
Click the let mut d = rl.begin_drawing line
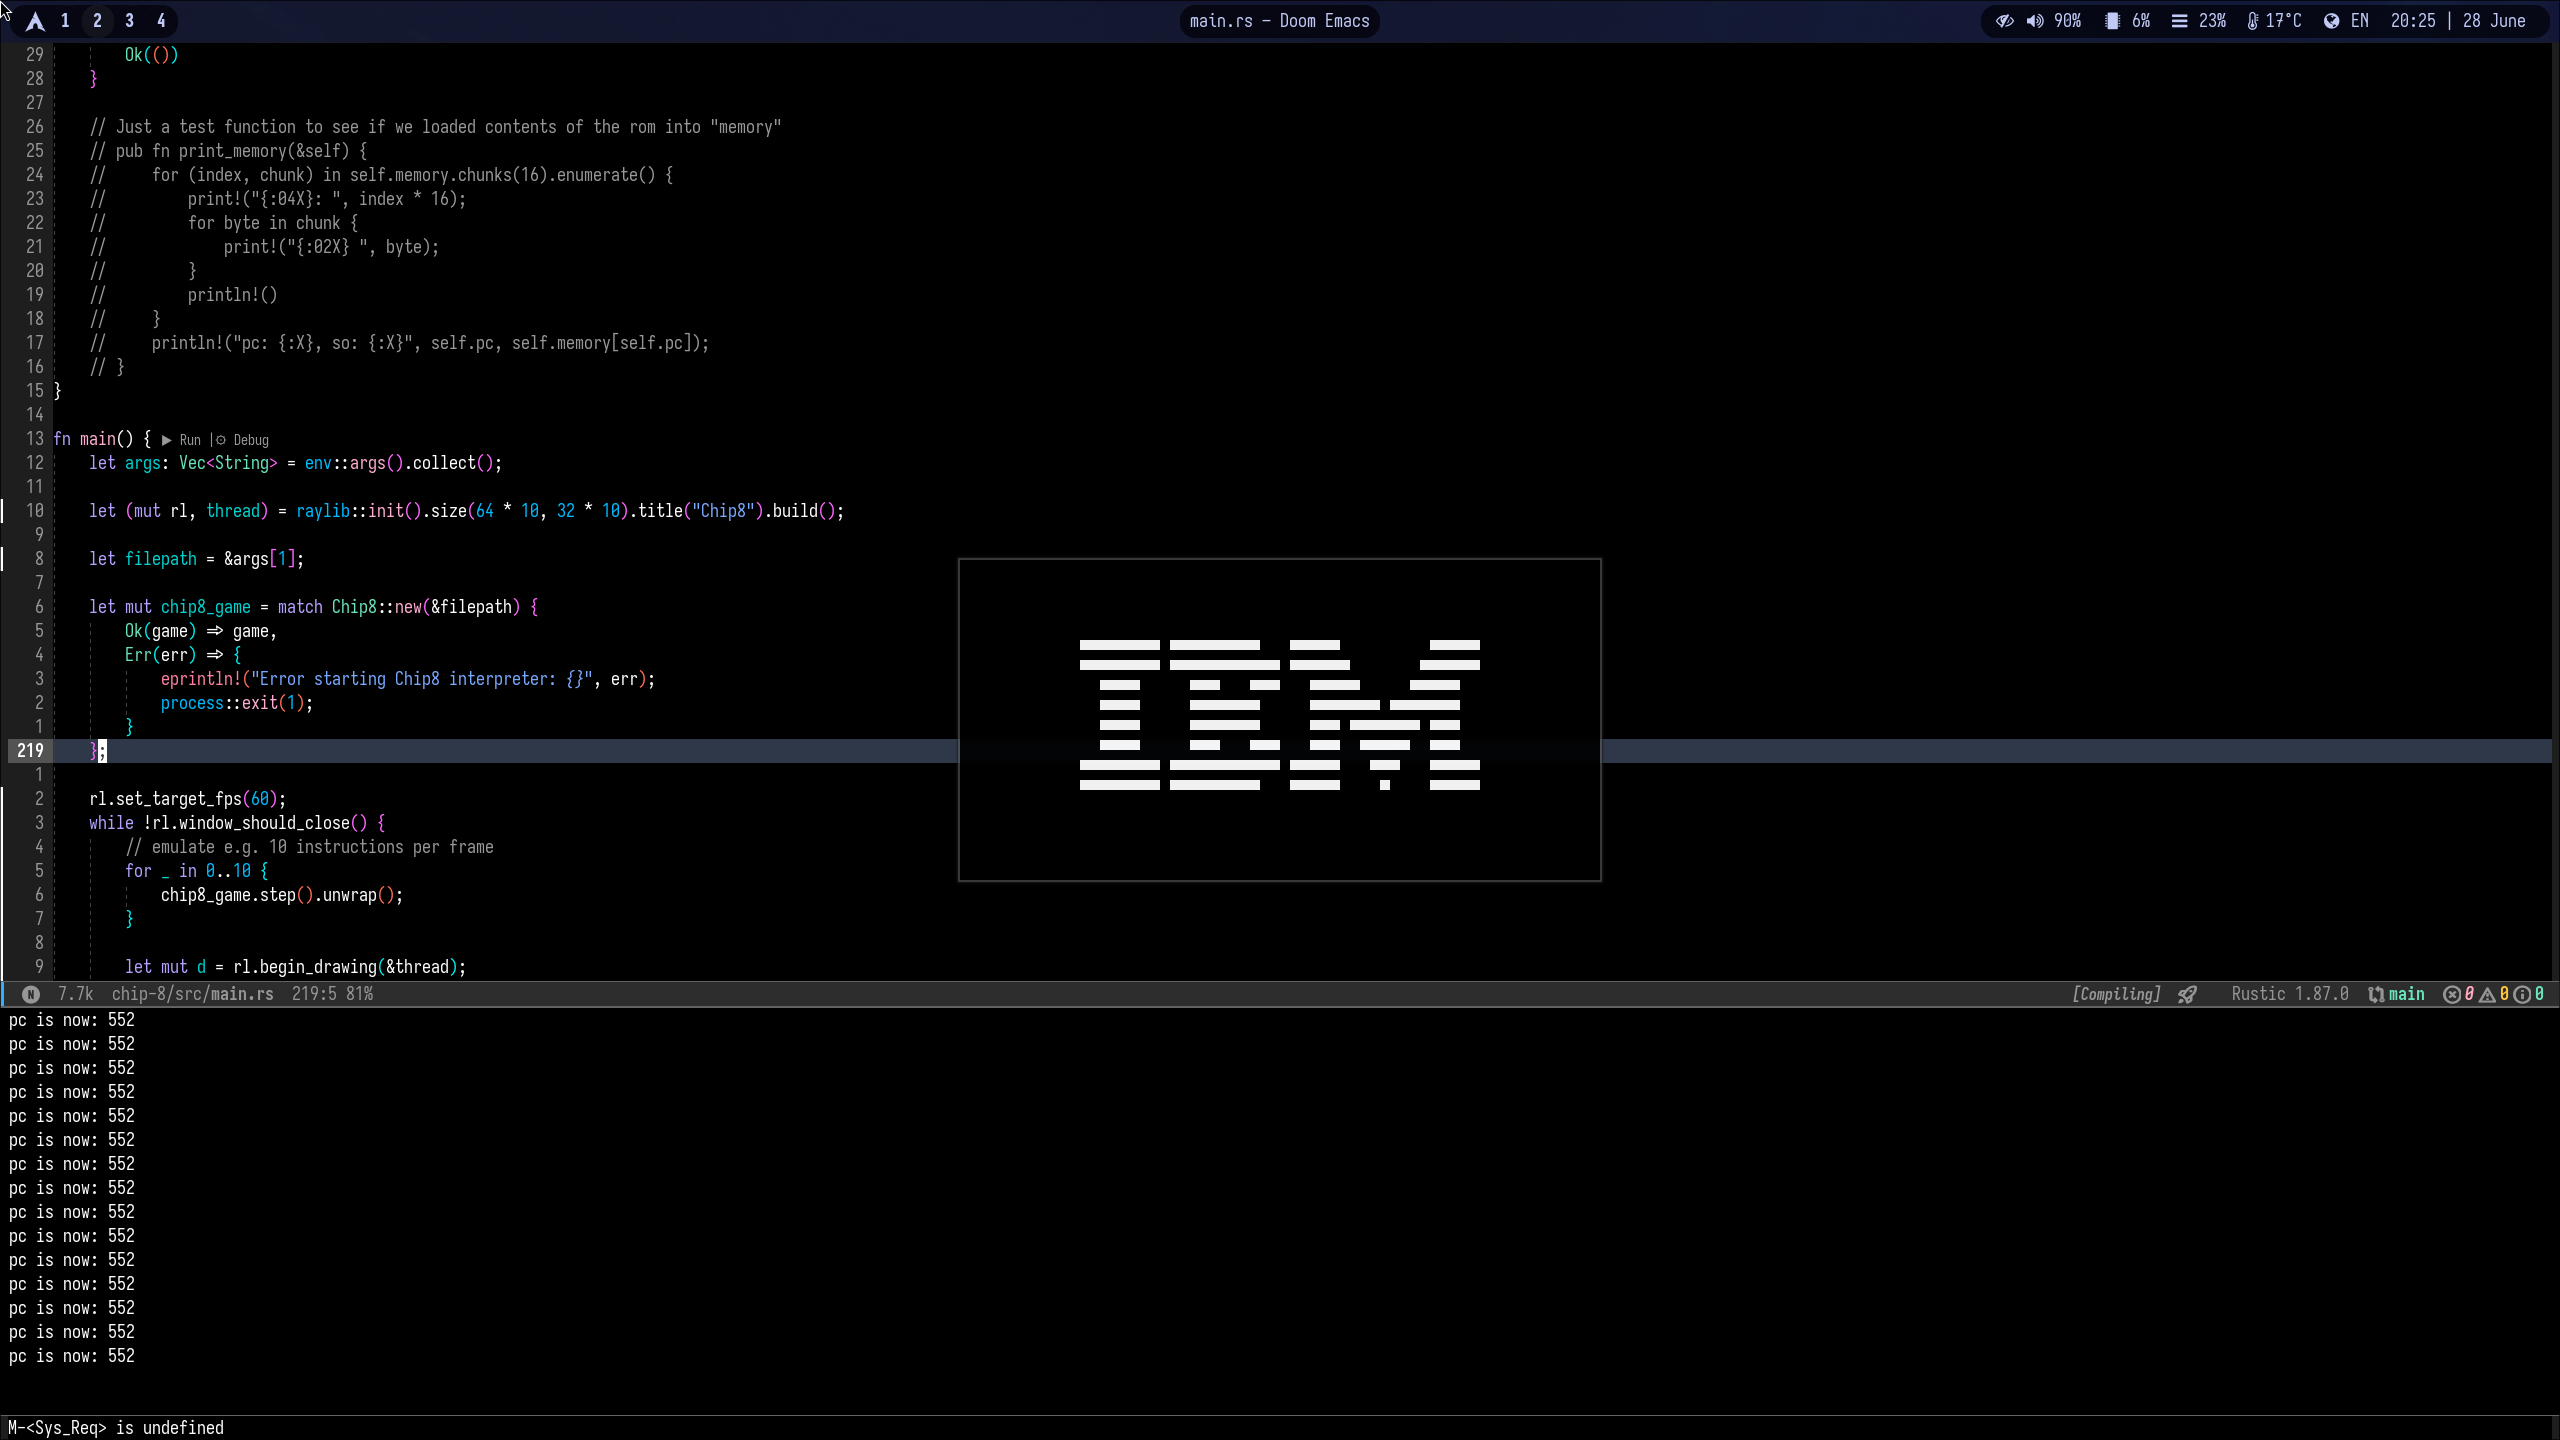(x=296, y=967)
